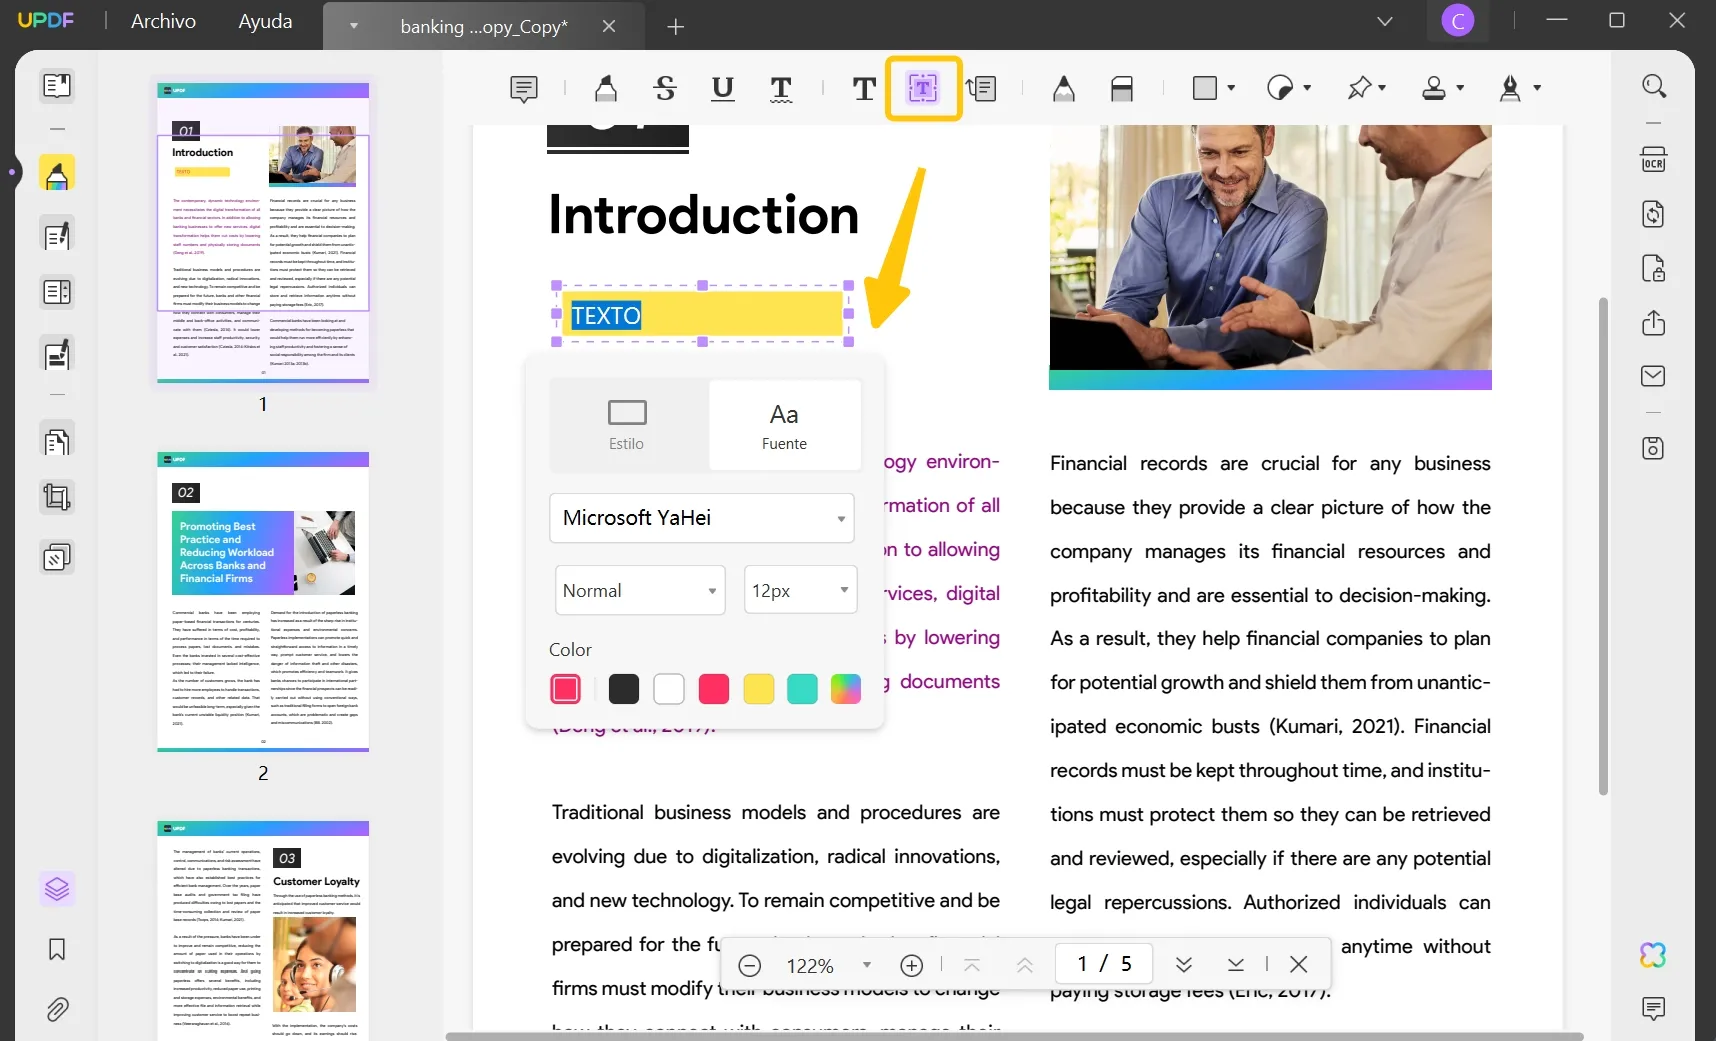Open the crop pages tool

click(57, 497)
